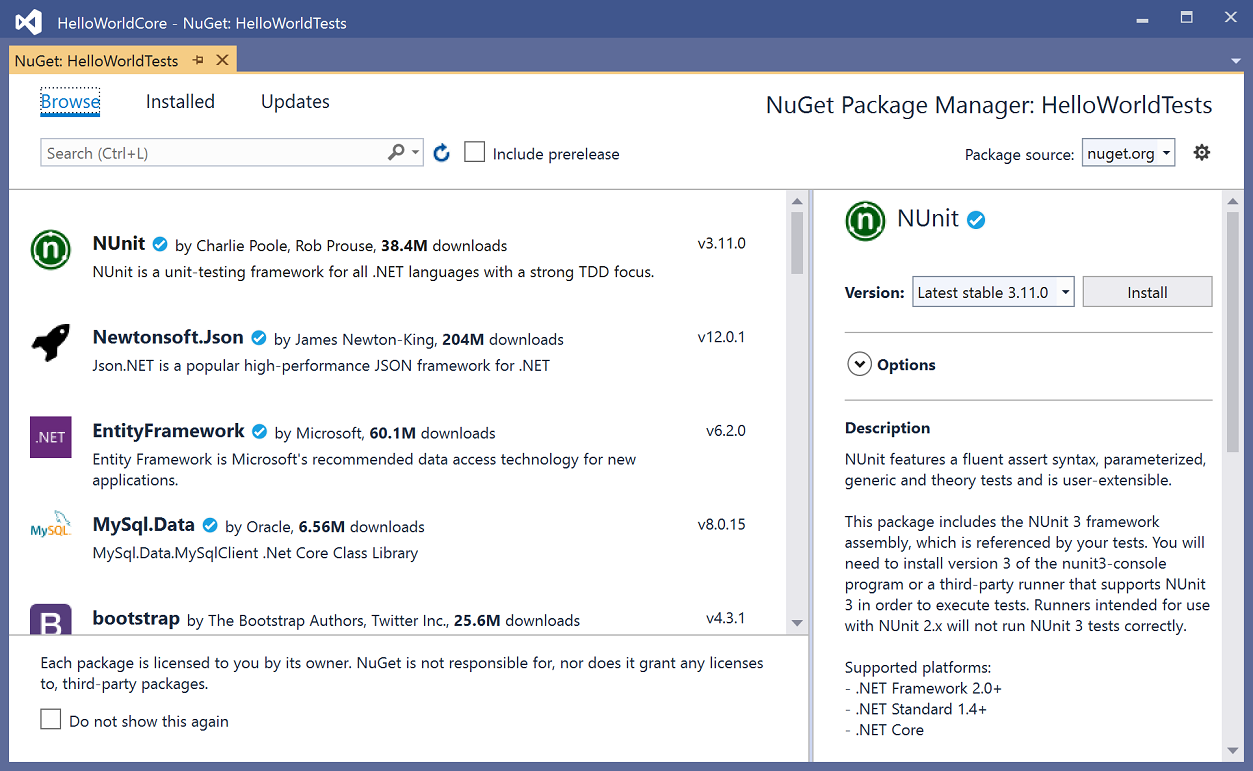Install the NUnit package
The image size is (1253, 771).
[x=1146, y=292]
